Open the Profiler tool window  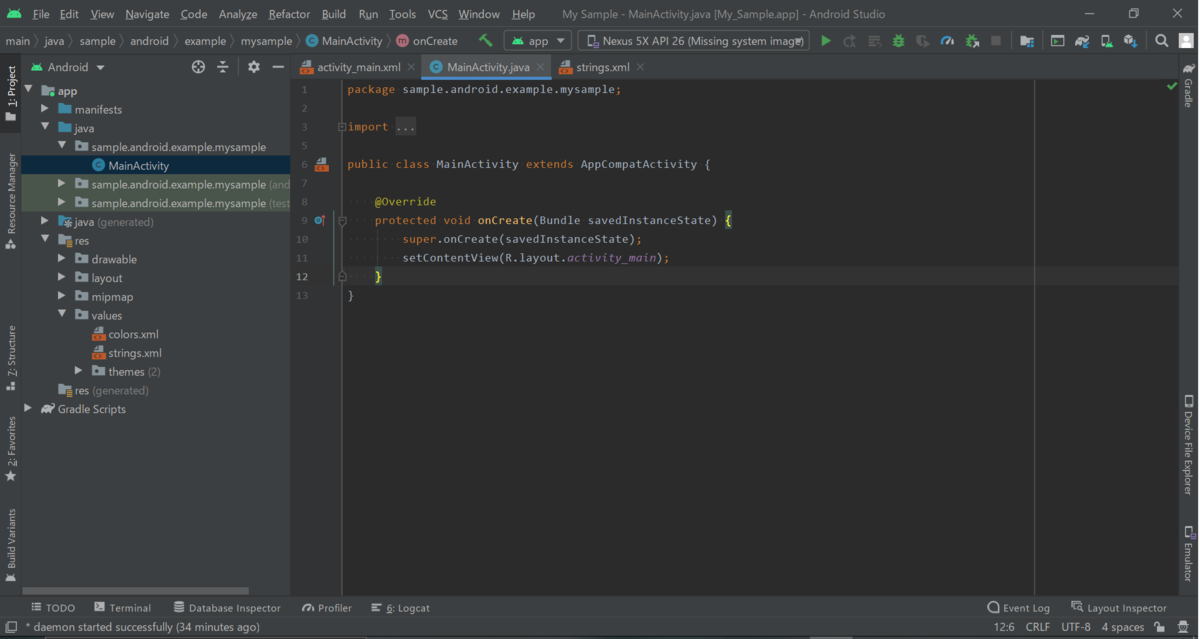tap(327, 607)
